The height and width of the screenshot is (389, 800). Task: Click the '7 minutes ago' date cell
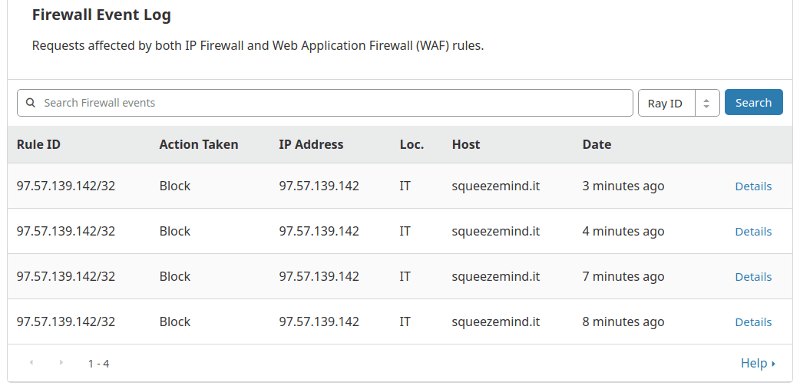[623, 276]
